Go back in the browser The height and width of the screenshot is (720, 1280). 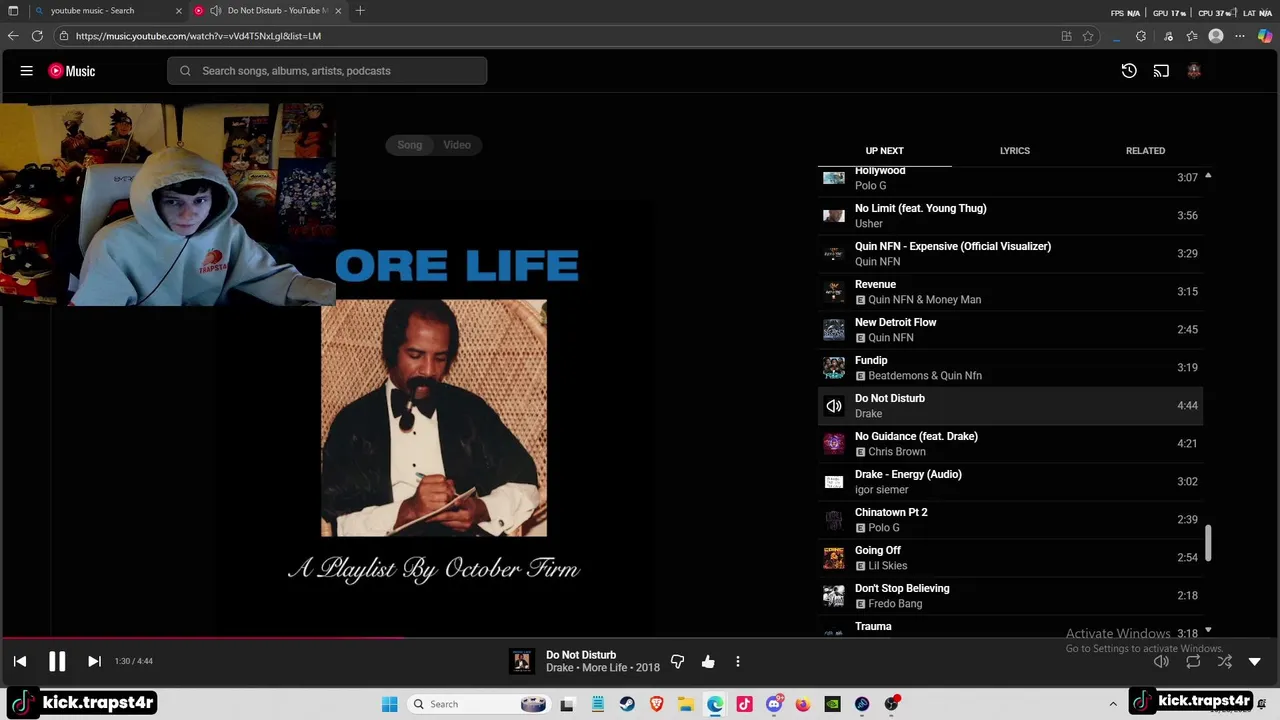(x=13, y=36)
